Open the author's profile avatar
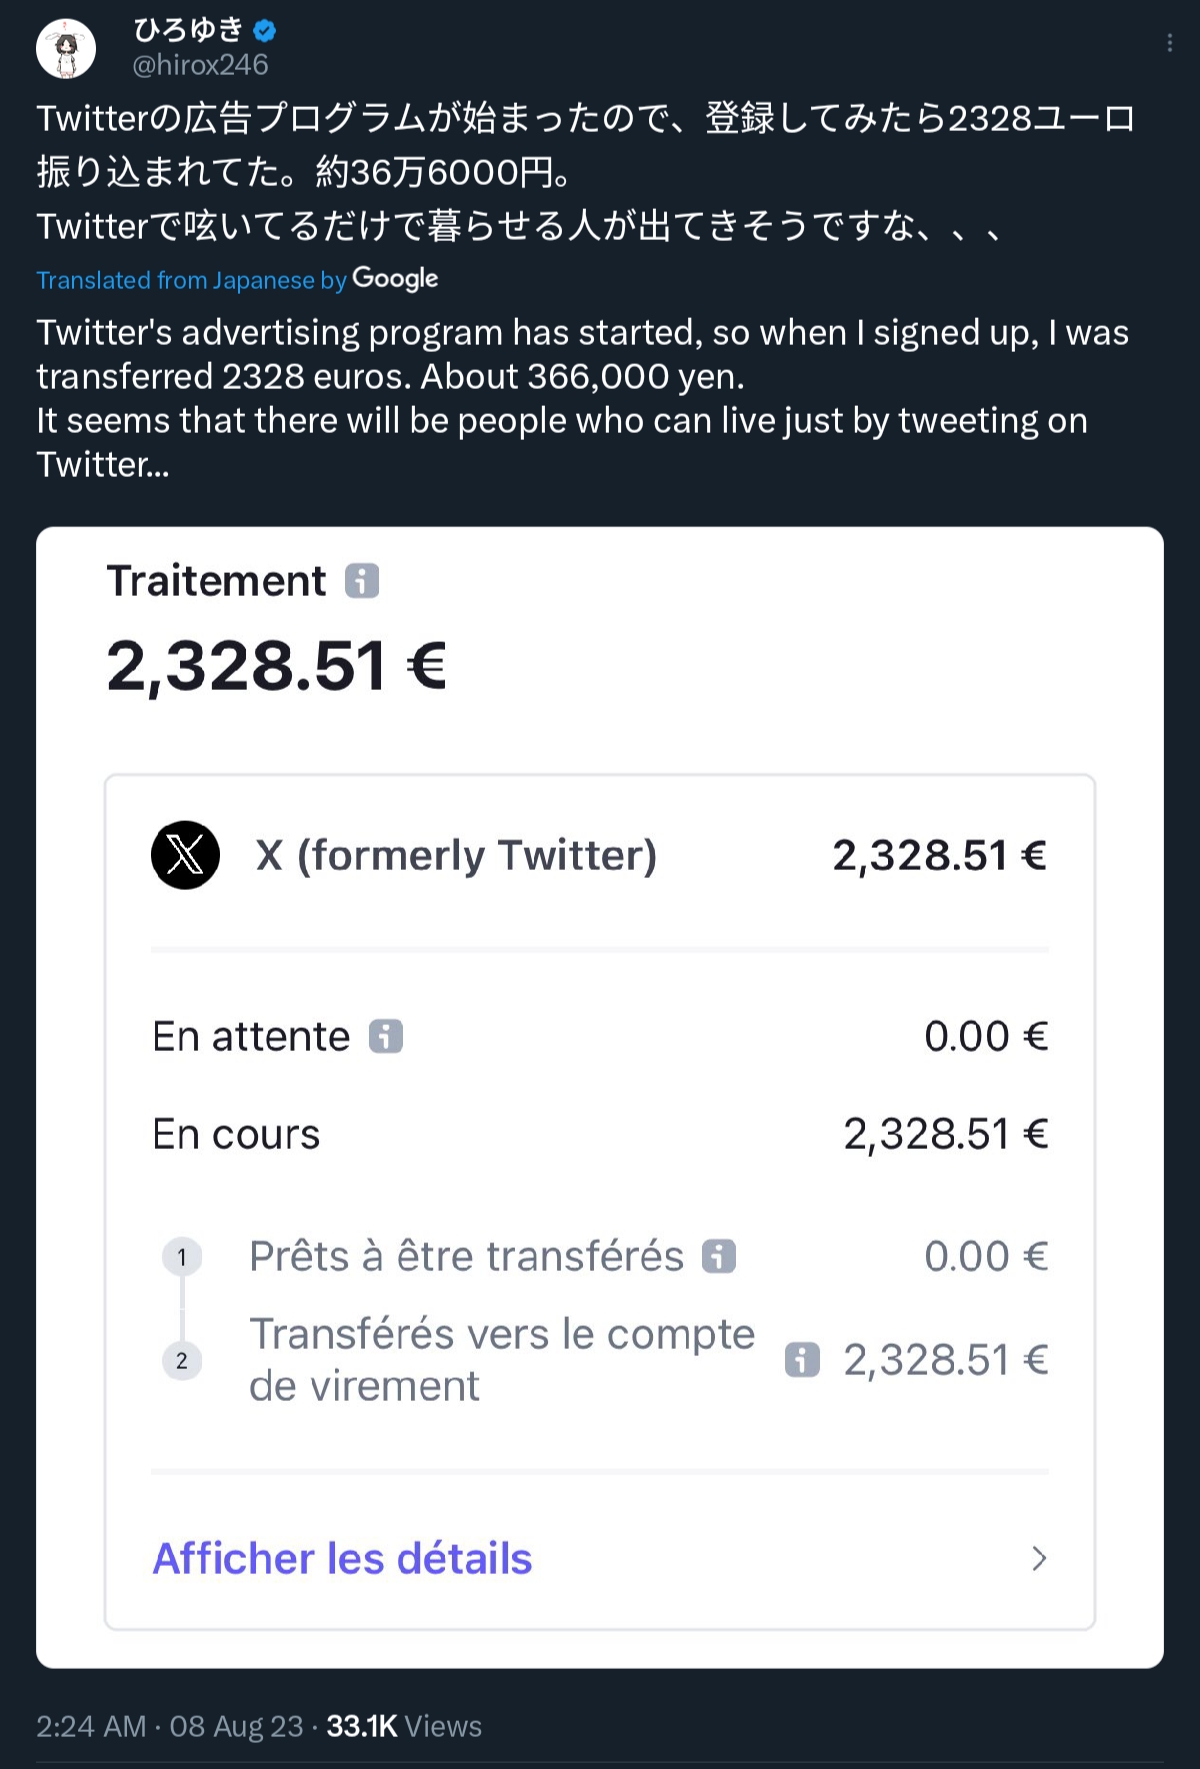 point(66,48)
